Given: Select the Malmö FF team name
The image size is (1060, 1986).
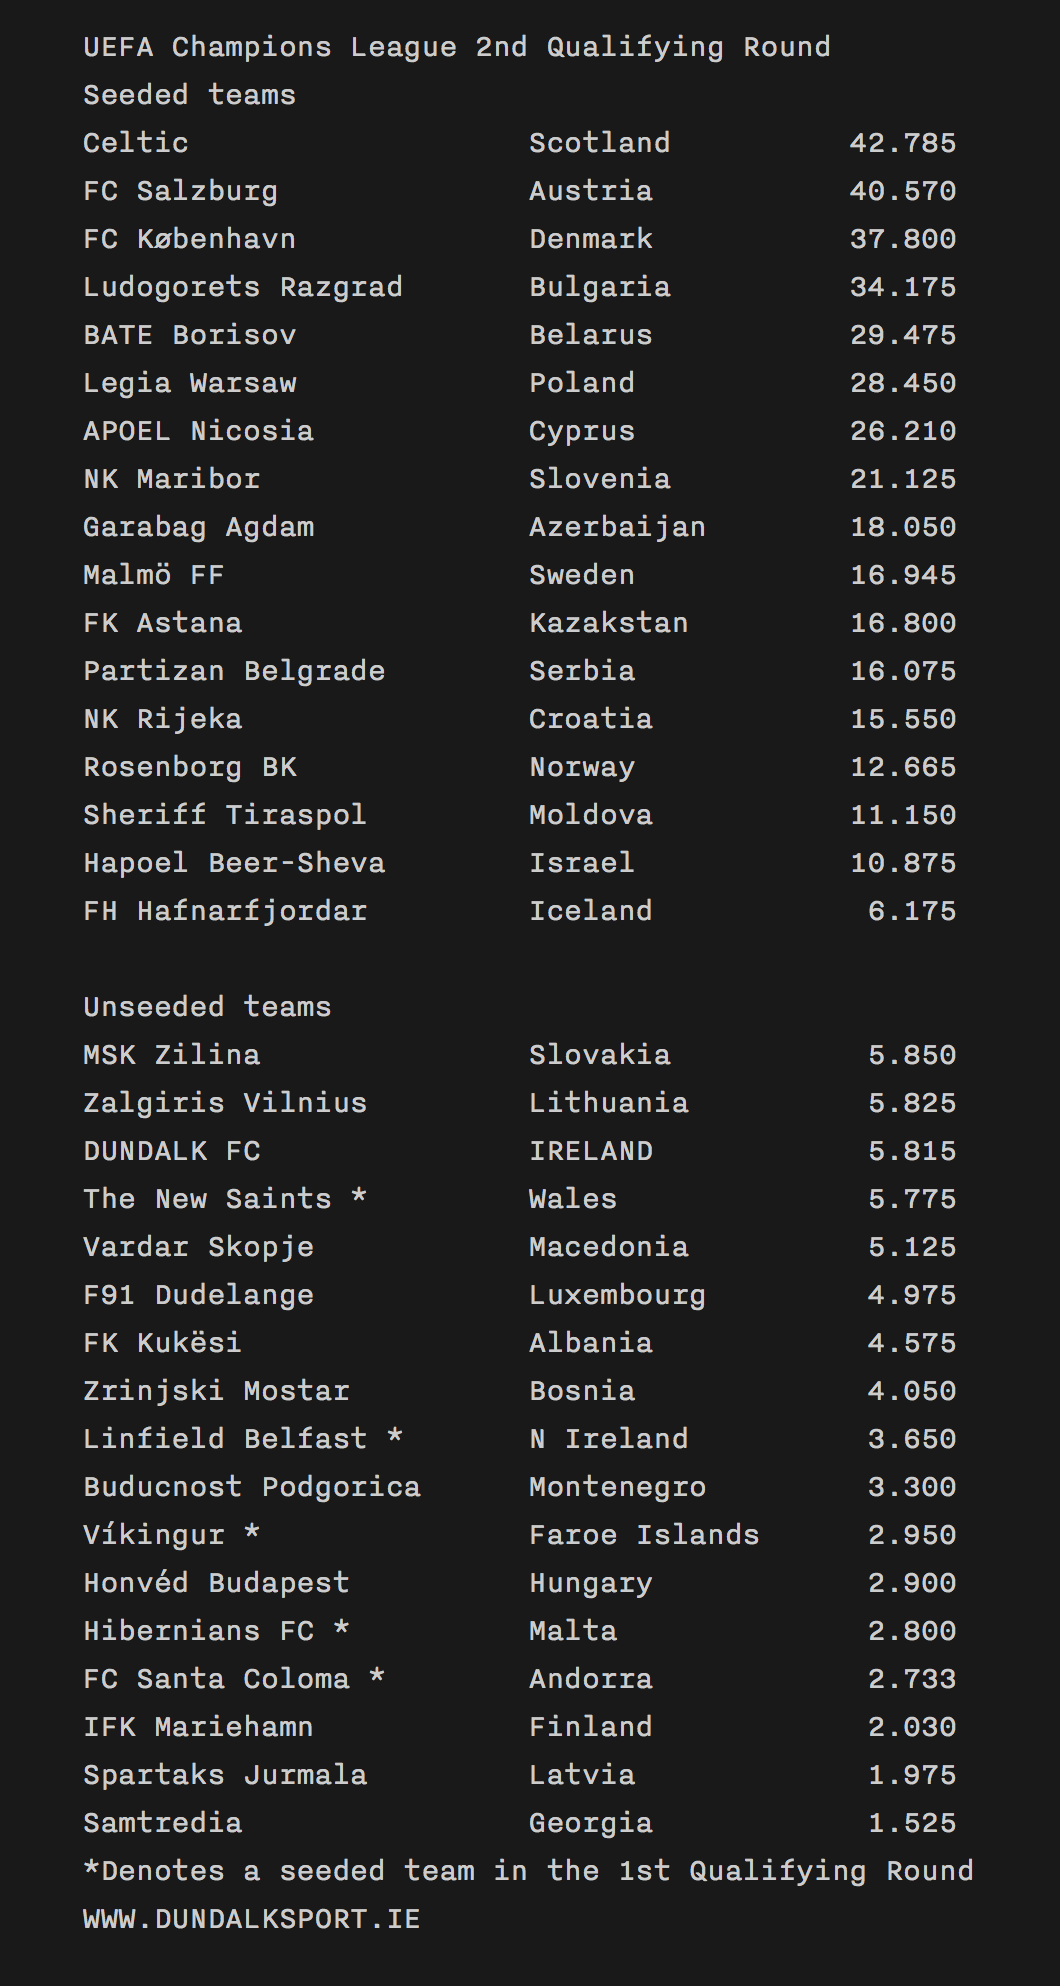Looking at the screenshot, I should click(x=153, y=575).
